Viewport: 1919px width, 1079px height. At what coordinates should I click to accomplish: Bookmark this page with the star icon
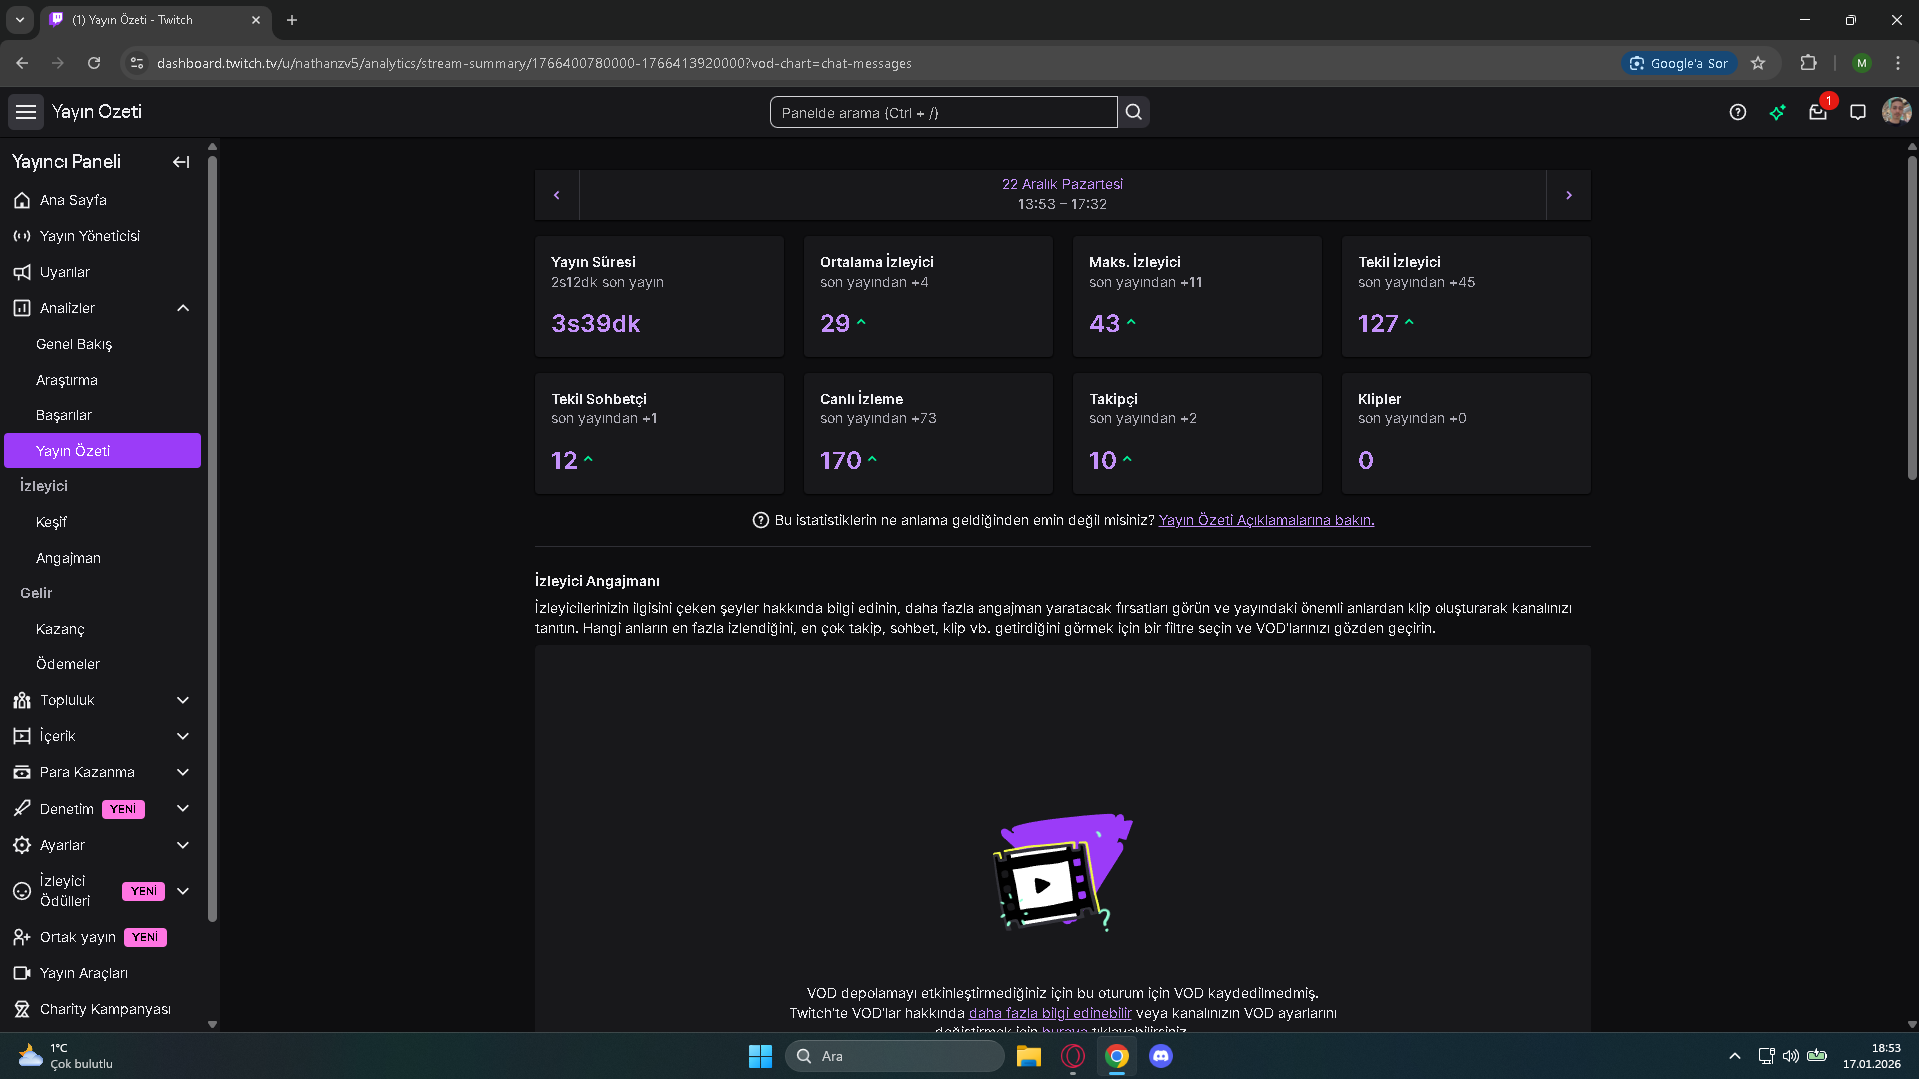(1758, 63)
